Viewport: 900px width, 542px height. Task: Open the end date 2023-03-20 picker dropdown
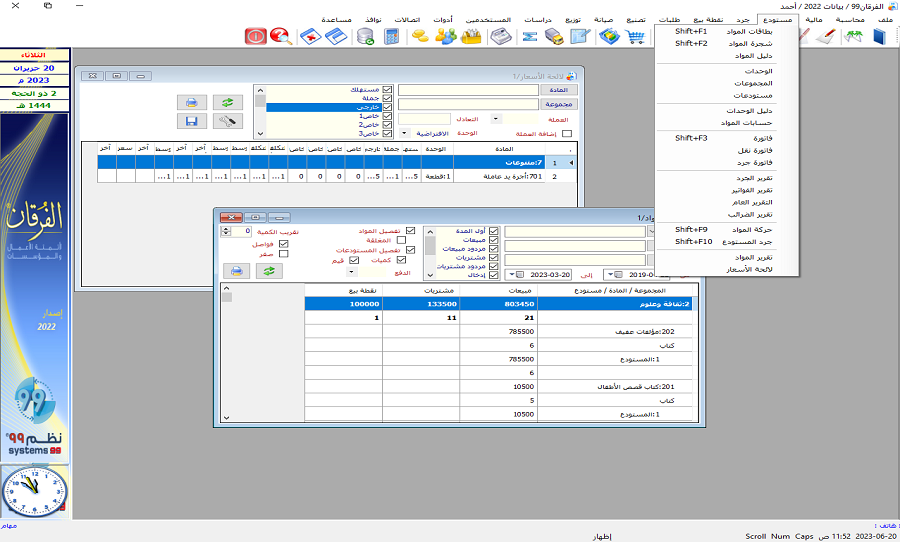click(513, 274)
